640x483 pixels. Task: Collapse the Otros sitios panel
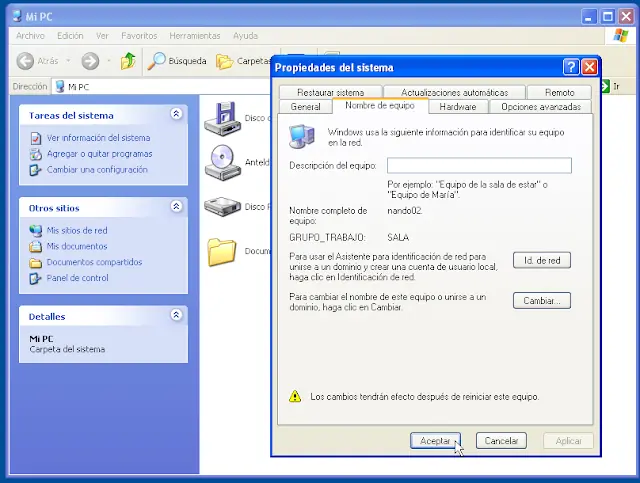[176, 207]
